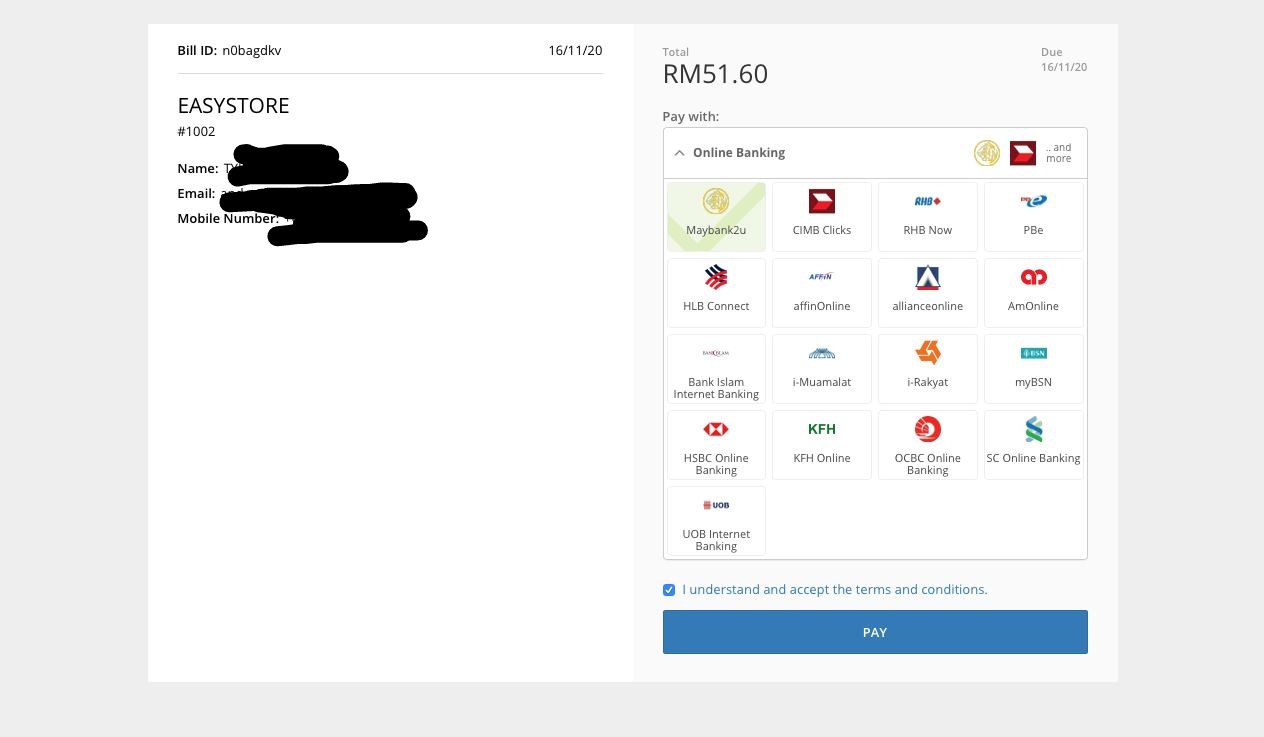Screen dimensions: 1264x737
Task: Select Bank Islam Internet Banking
Action: [x=716, y=368]
